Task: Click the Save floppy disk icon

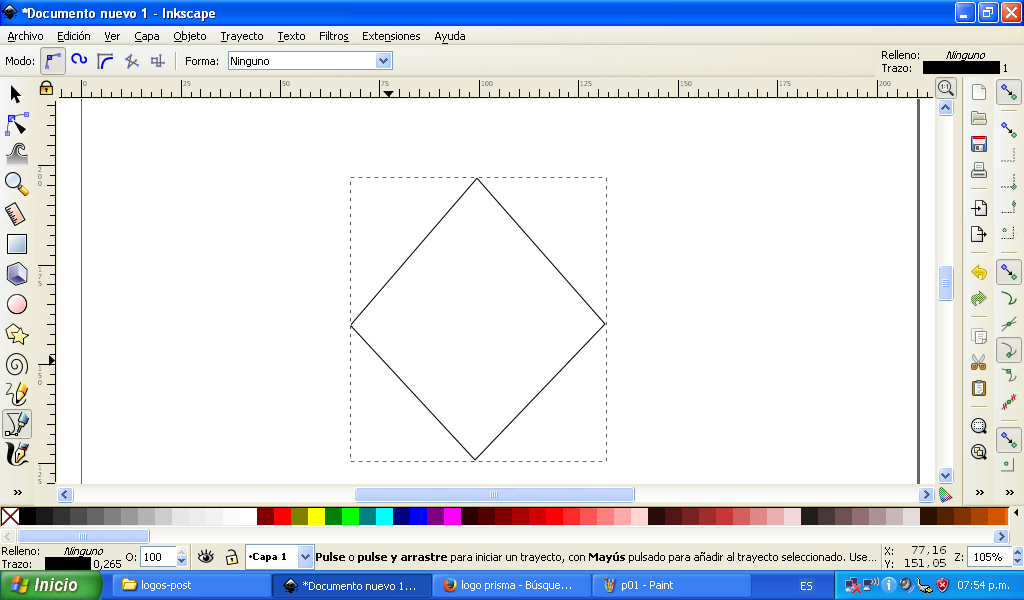Action: (978, 144)
